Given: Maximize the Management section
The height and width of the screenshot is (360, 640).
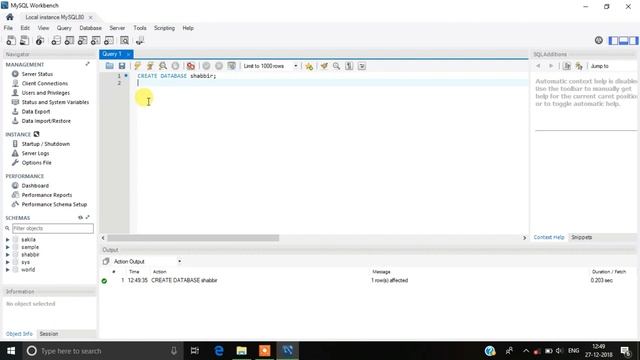Looking at the screenshot, I should [x=87, y=64].
